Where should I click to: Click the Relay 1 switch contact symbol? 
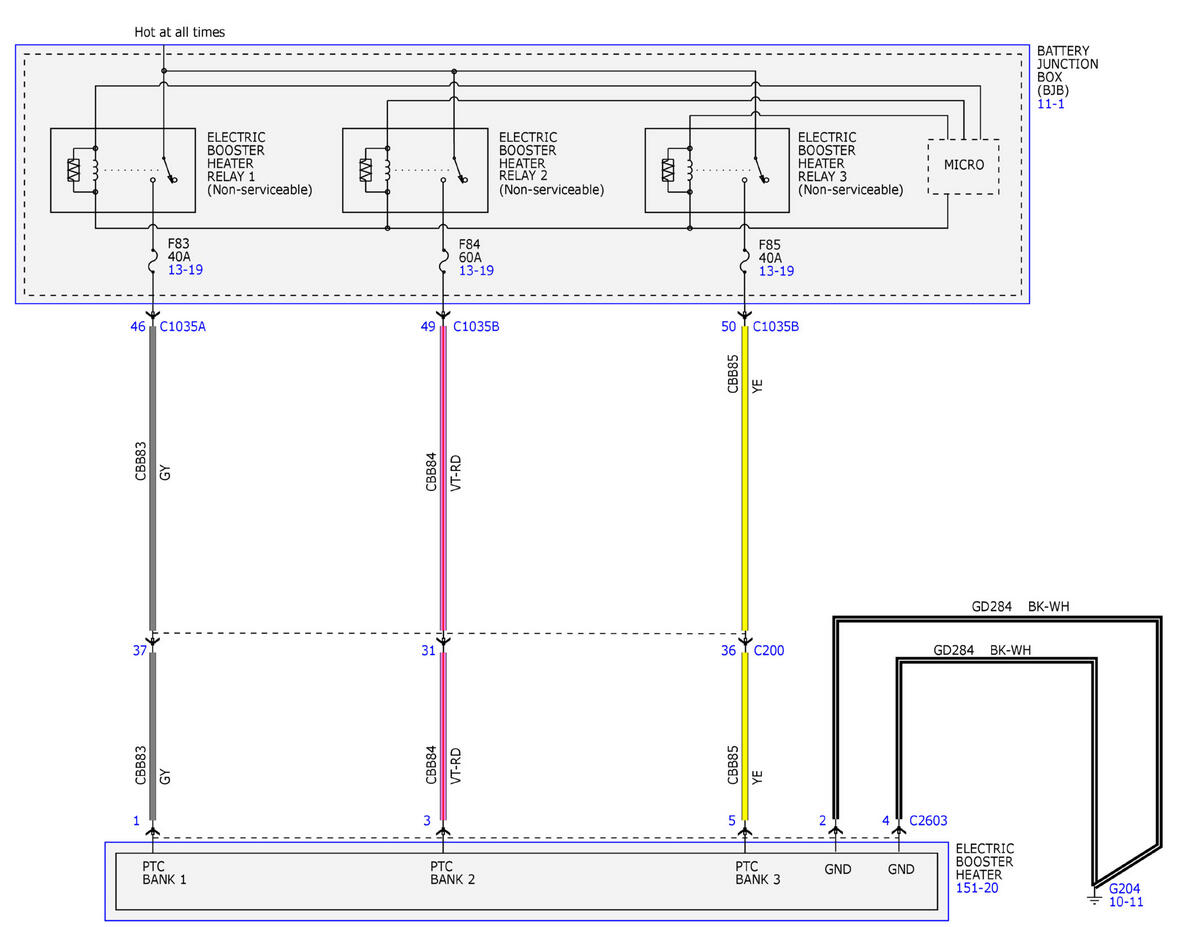163,168
